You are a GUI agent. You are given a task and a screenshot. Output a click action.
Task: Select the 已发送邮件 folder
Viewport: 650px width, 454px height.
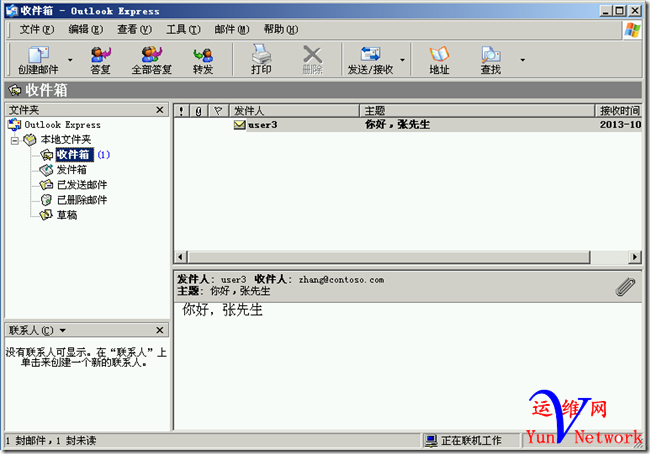coord(82,185)
